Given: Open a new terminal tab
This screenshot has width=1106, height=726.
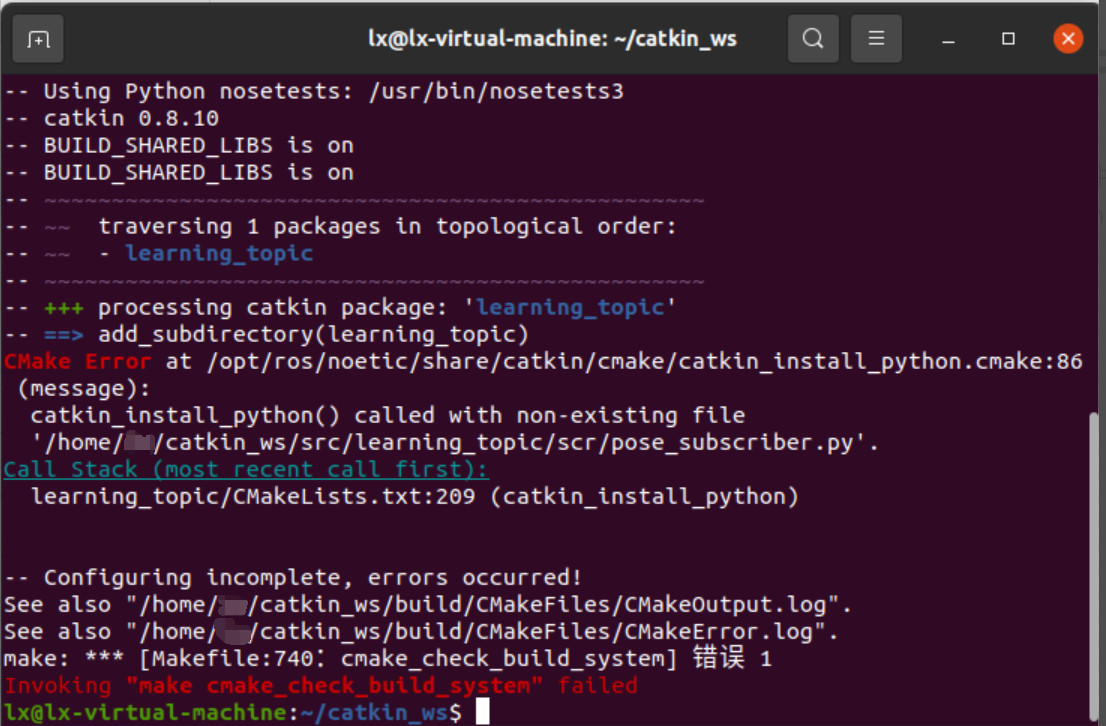Looking at the screenshot, I should (38, 39).
